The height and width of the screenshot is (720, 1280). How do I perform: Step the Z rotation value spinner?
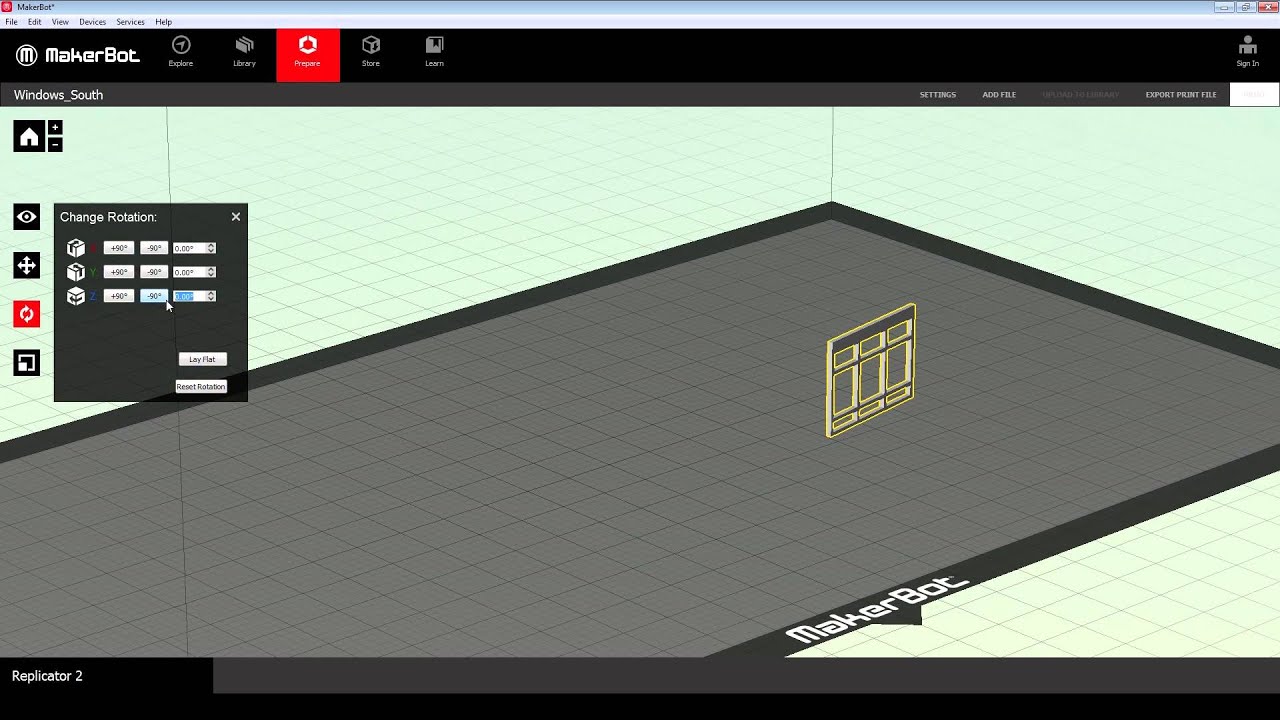(211, 296)
